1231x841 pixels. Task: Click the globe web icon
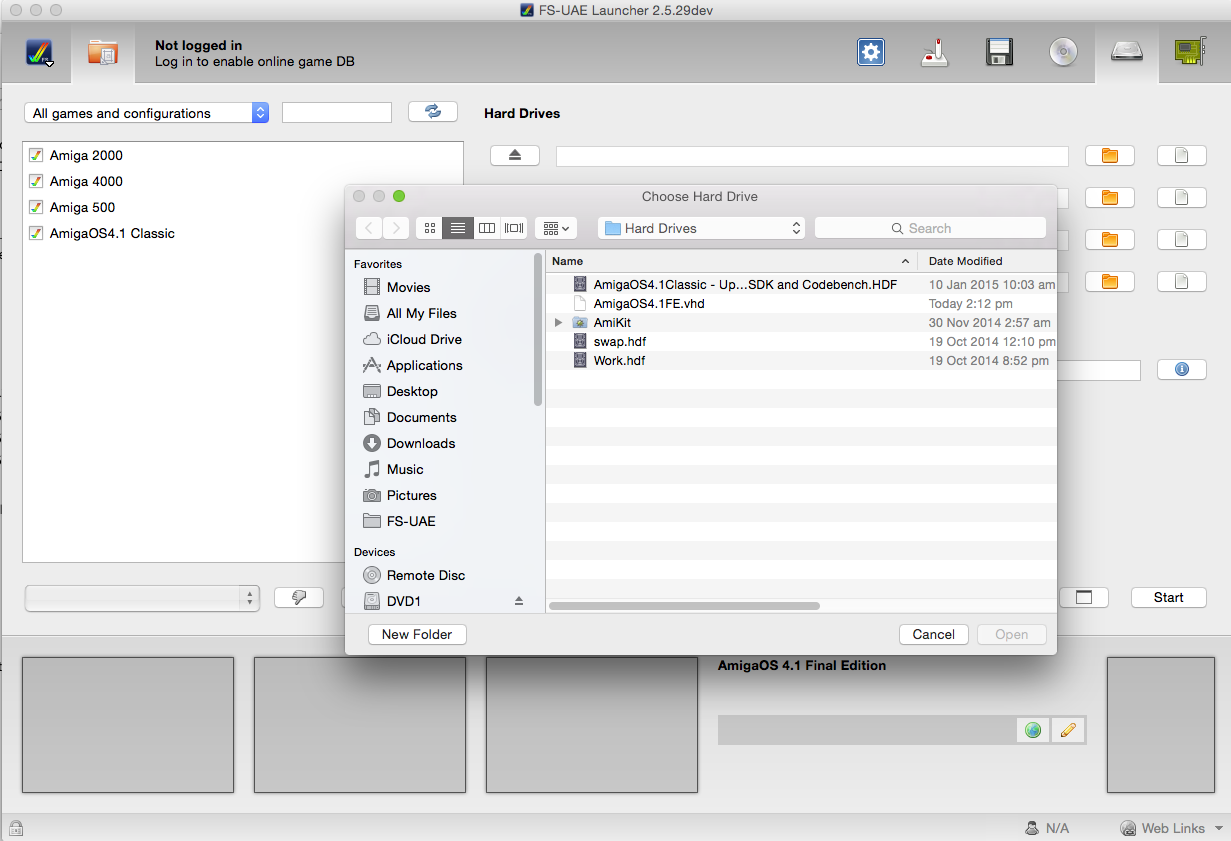point(1033,731)
